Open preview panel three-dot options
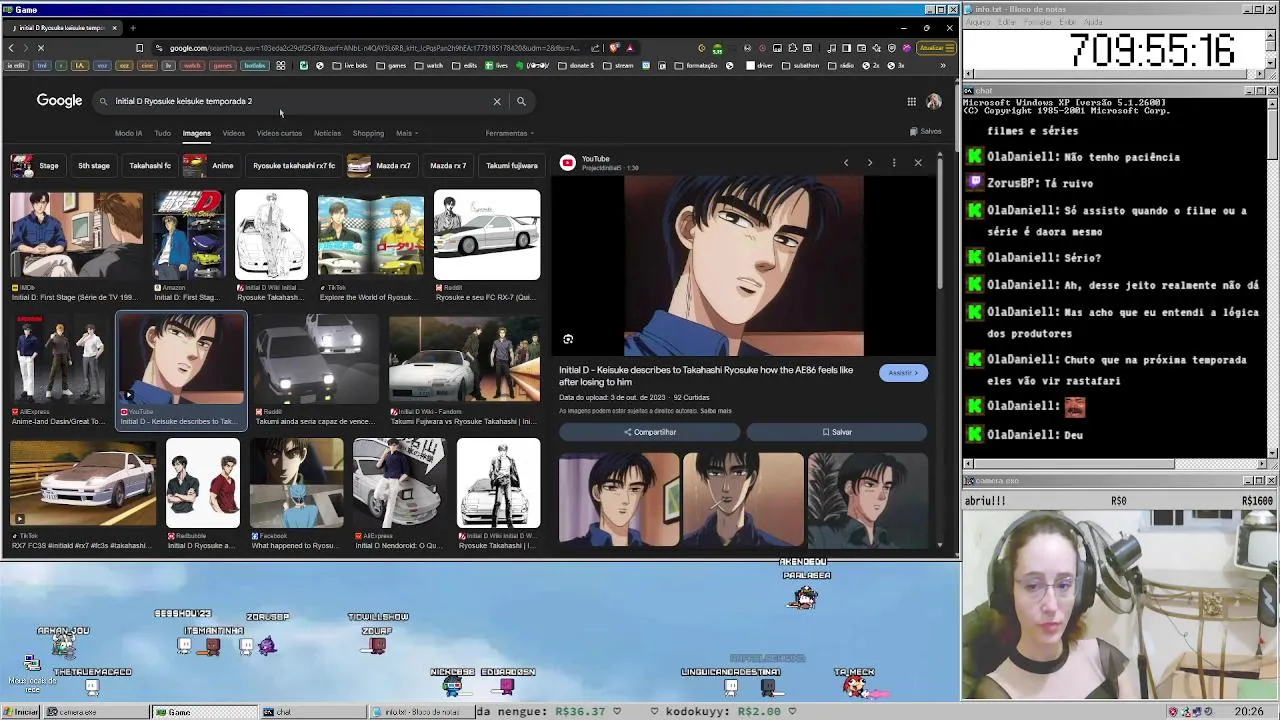1280x720 pixels. (x=894, y=163)
